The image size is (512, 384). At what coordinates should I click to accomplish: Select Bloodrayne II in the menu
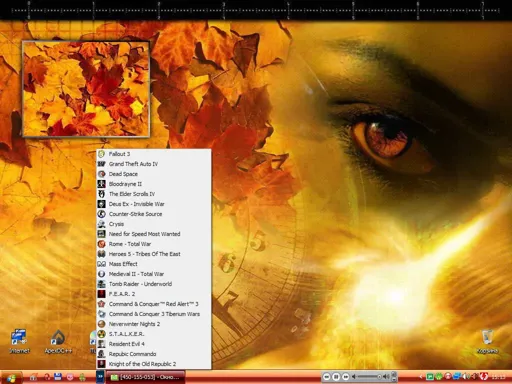(154, 184)
